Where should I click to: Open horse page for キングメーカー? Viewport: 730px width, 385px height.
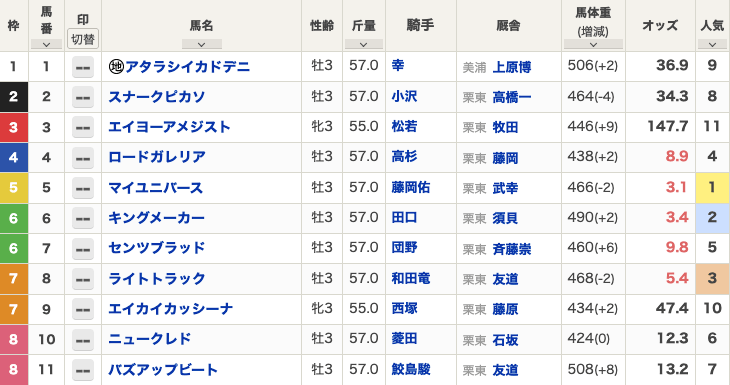click(x=156, y=218)
